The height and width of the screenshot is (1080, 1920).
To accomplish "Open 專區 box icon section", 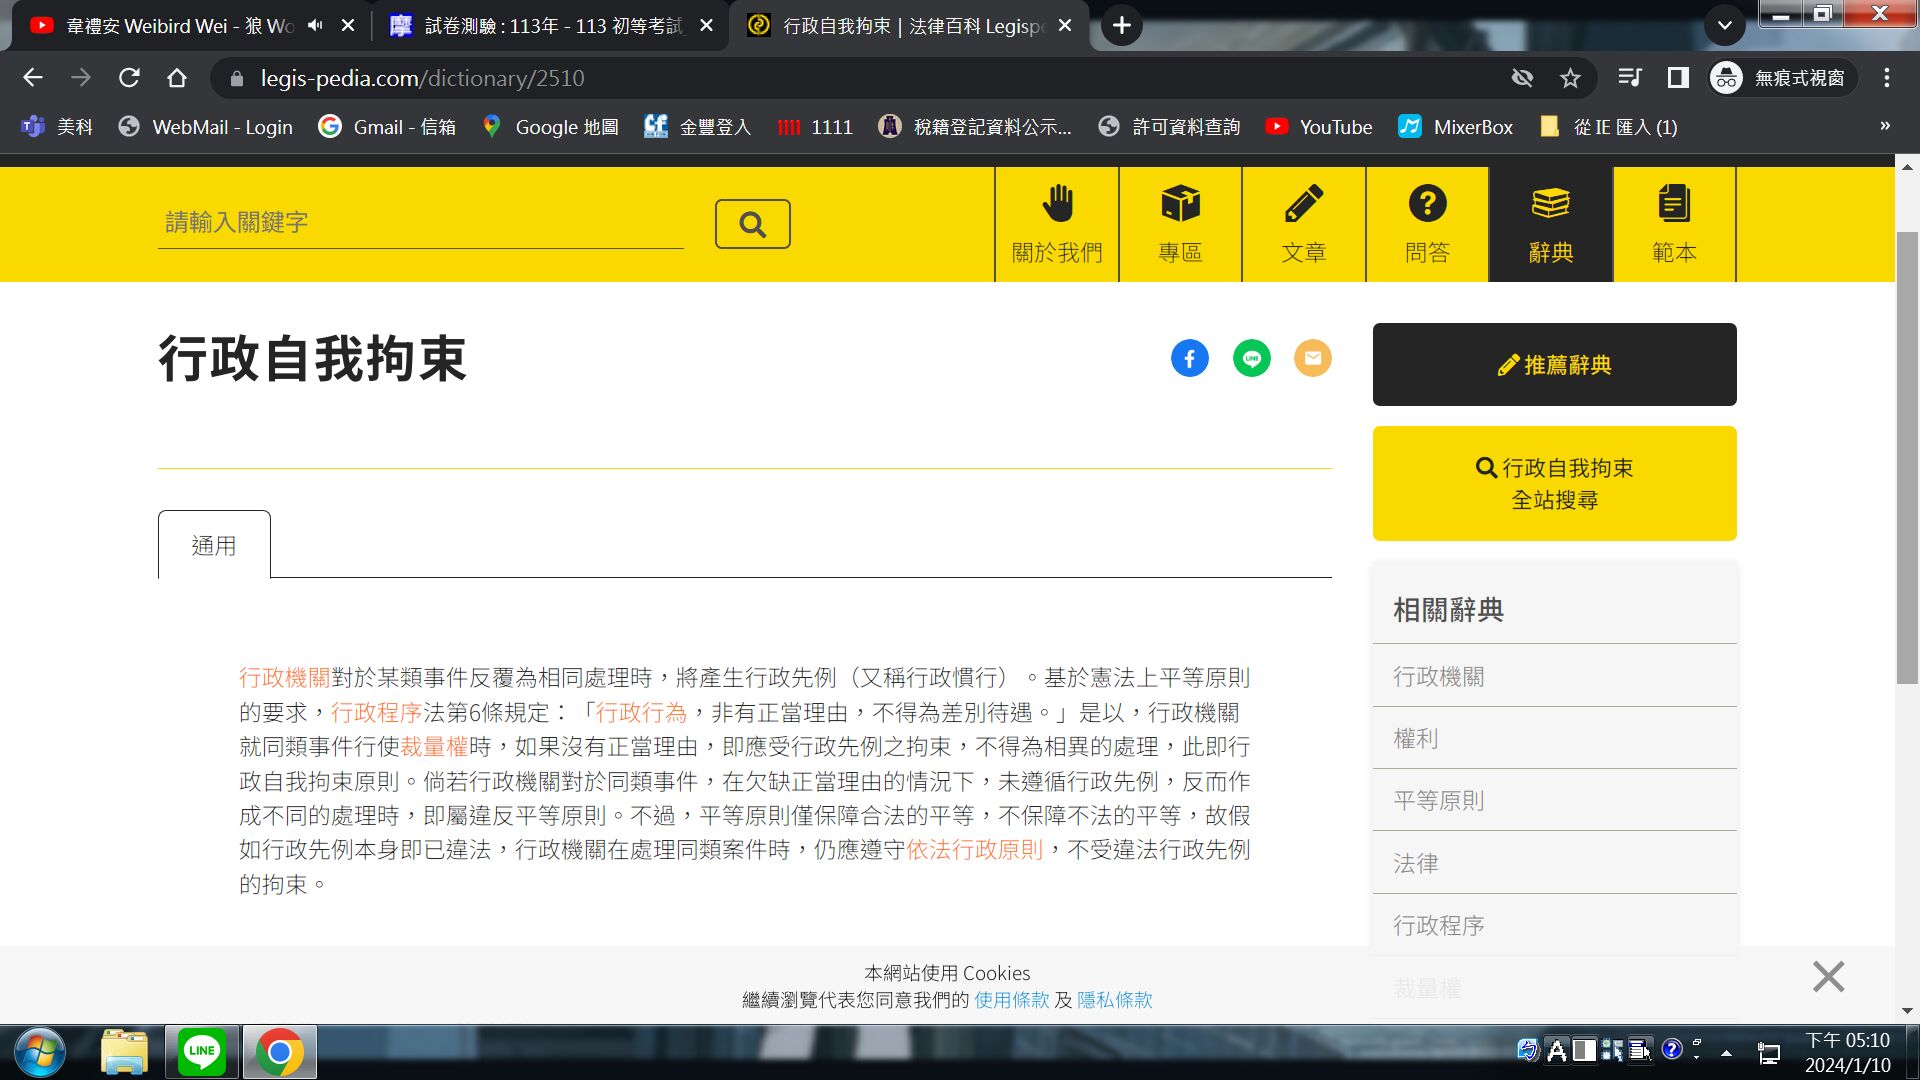I will [x=1180, y=225].
